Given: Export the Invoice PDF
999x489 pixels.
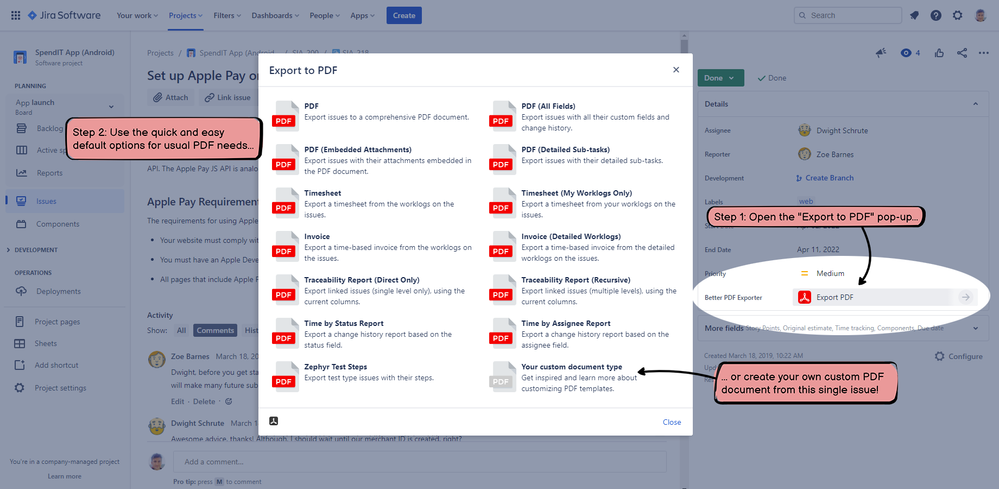Looking at the screenshot, I should point(373,247).
